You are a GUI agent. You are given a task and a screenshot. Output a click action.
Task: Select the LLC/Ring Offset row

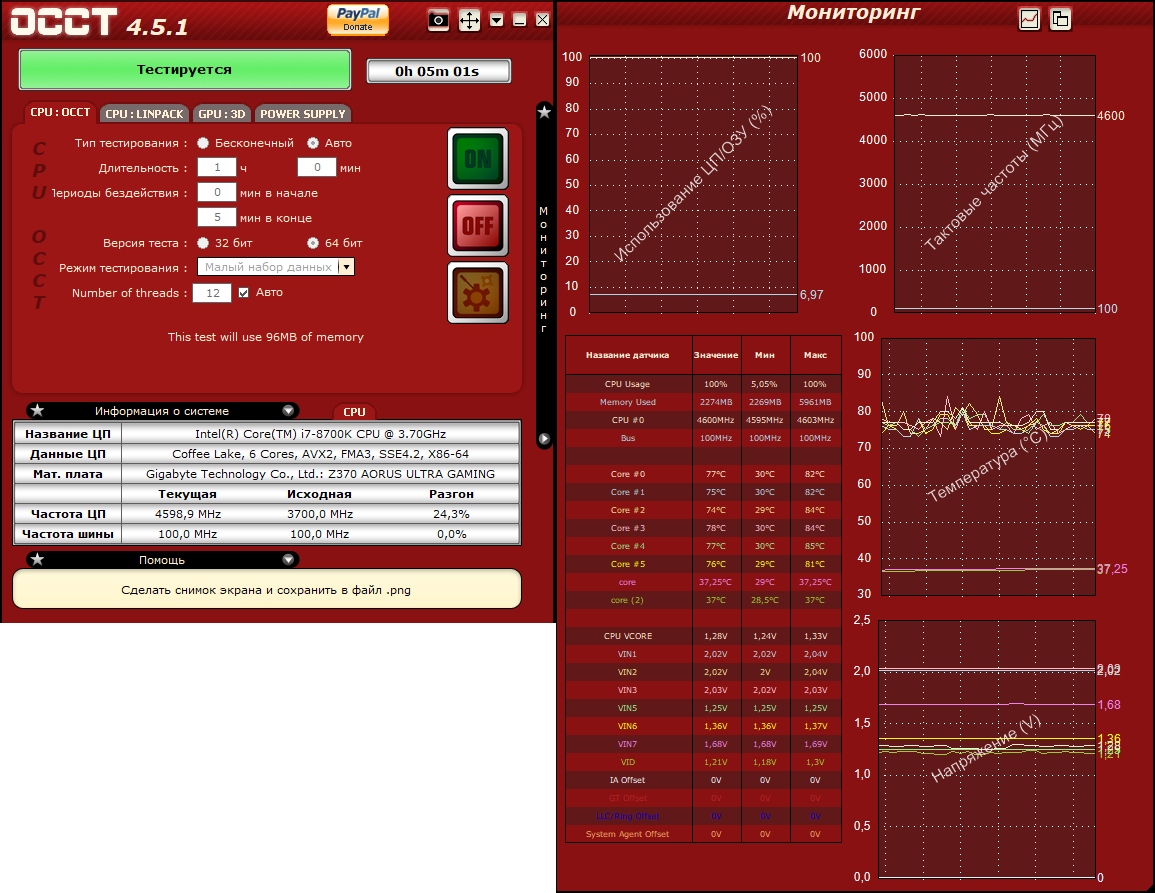(703, 816)
